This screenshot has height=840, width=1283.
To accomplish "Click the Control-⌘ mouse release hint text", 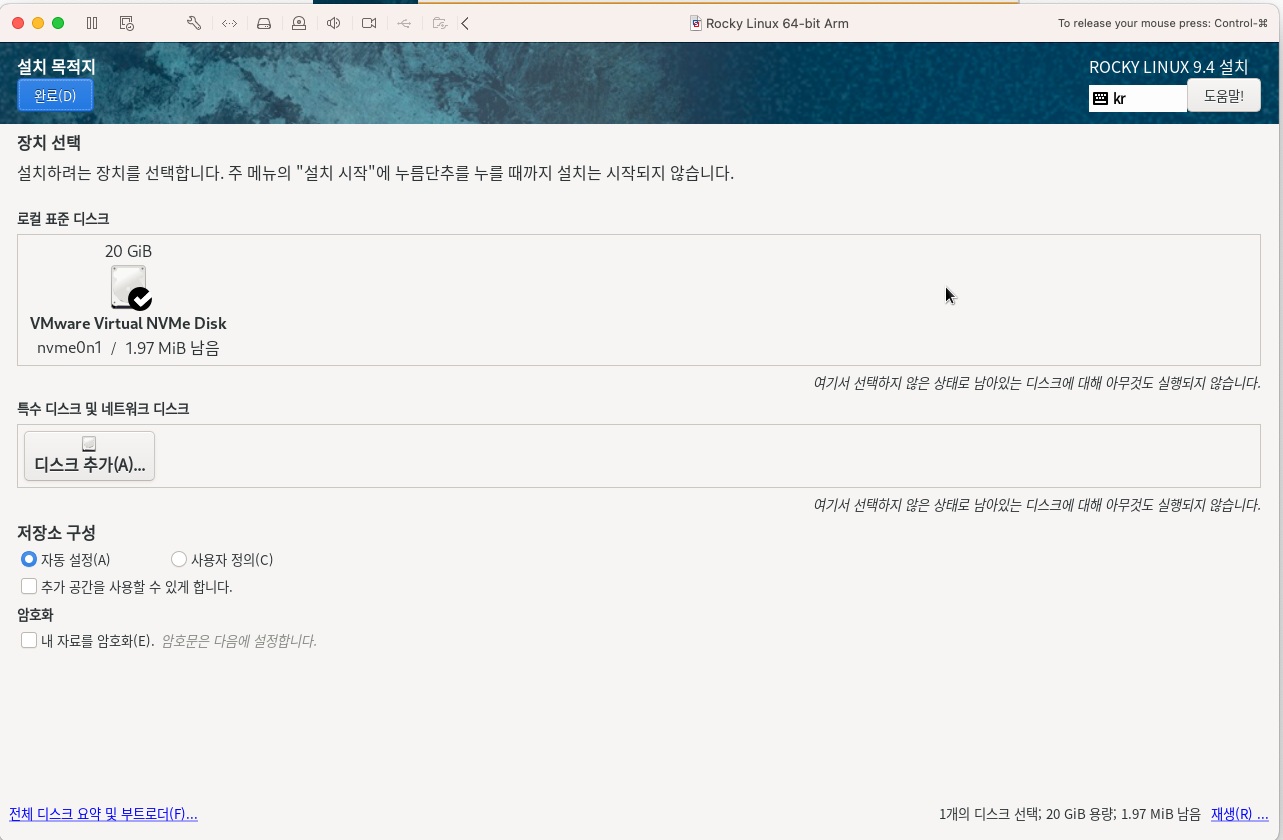I will (1163, 23).
